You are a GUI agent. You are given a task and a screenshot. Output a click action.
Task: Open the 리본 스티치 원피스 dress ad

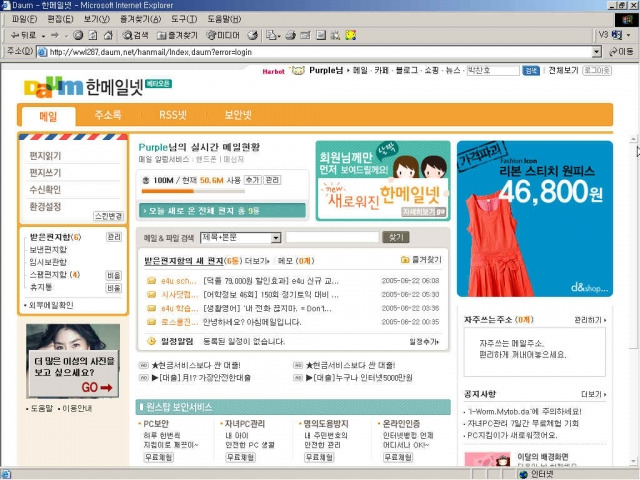(535, 219)
